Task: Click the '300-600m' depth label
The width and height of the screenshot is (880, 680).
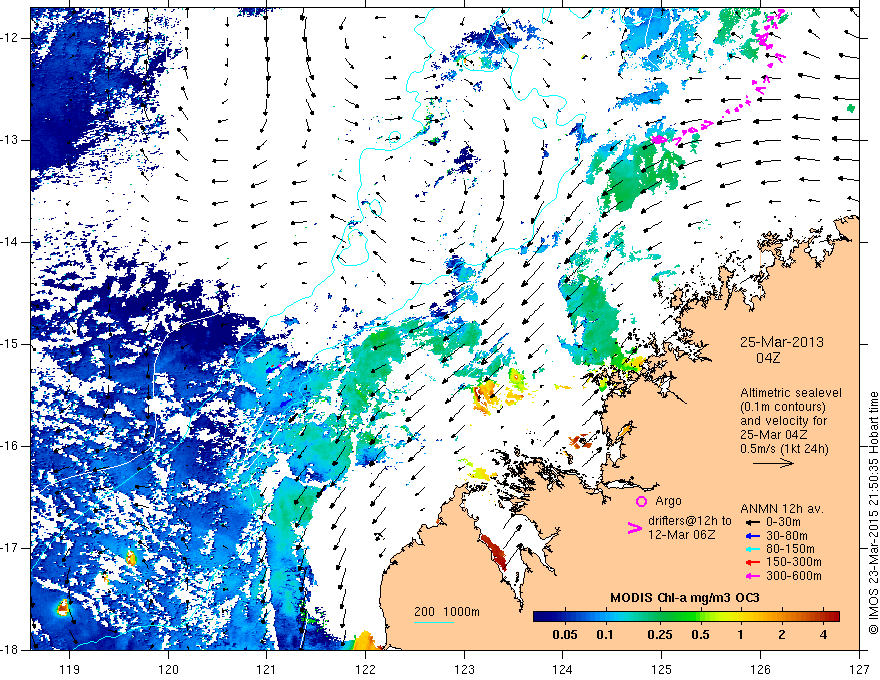Action: coord(794,576)
